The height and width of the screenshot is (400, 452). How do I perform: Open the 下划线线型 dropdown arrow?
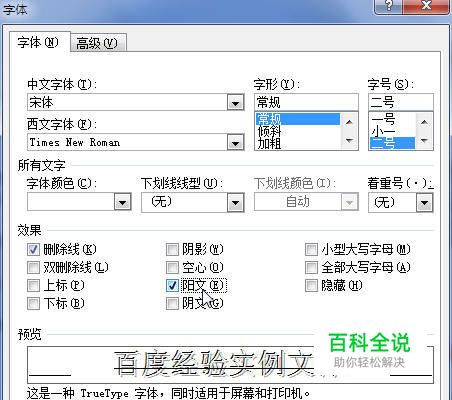[235, 202]
